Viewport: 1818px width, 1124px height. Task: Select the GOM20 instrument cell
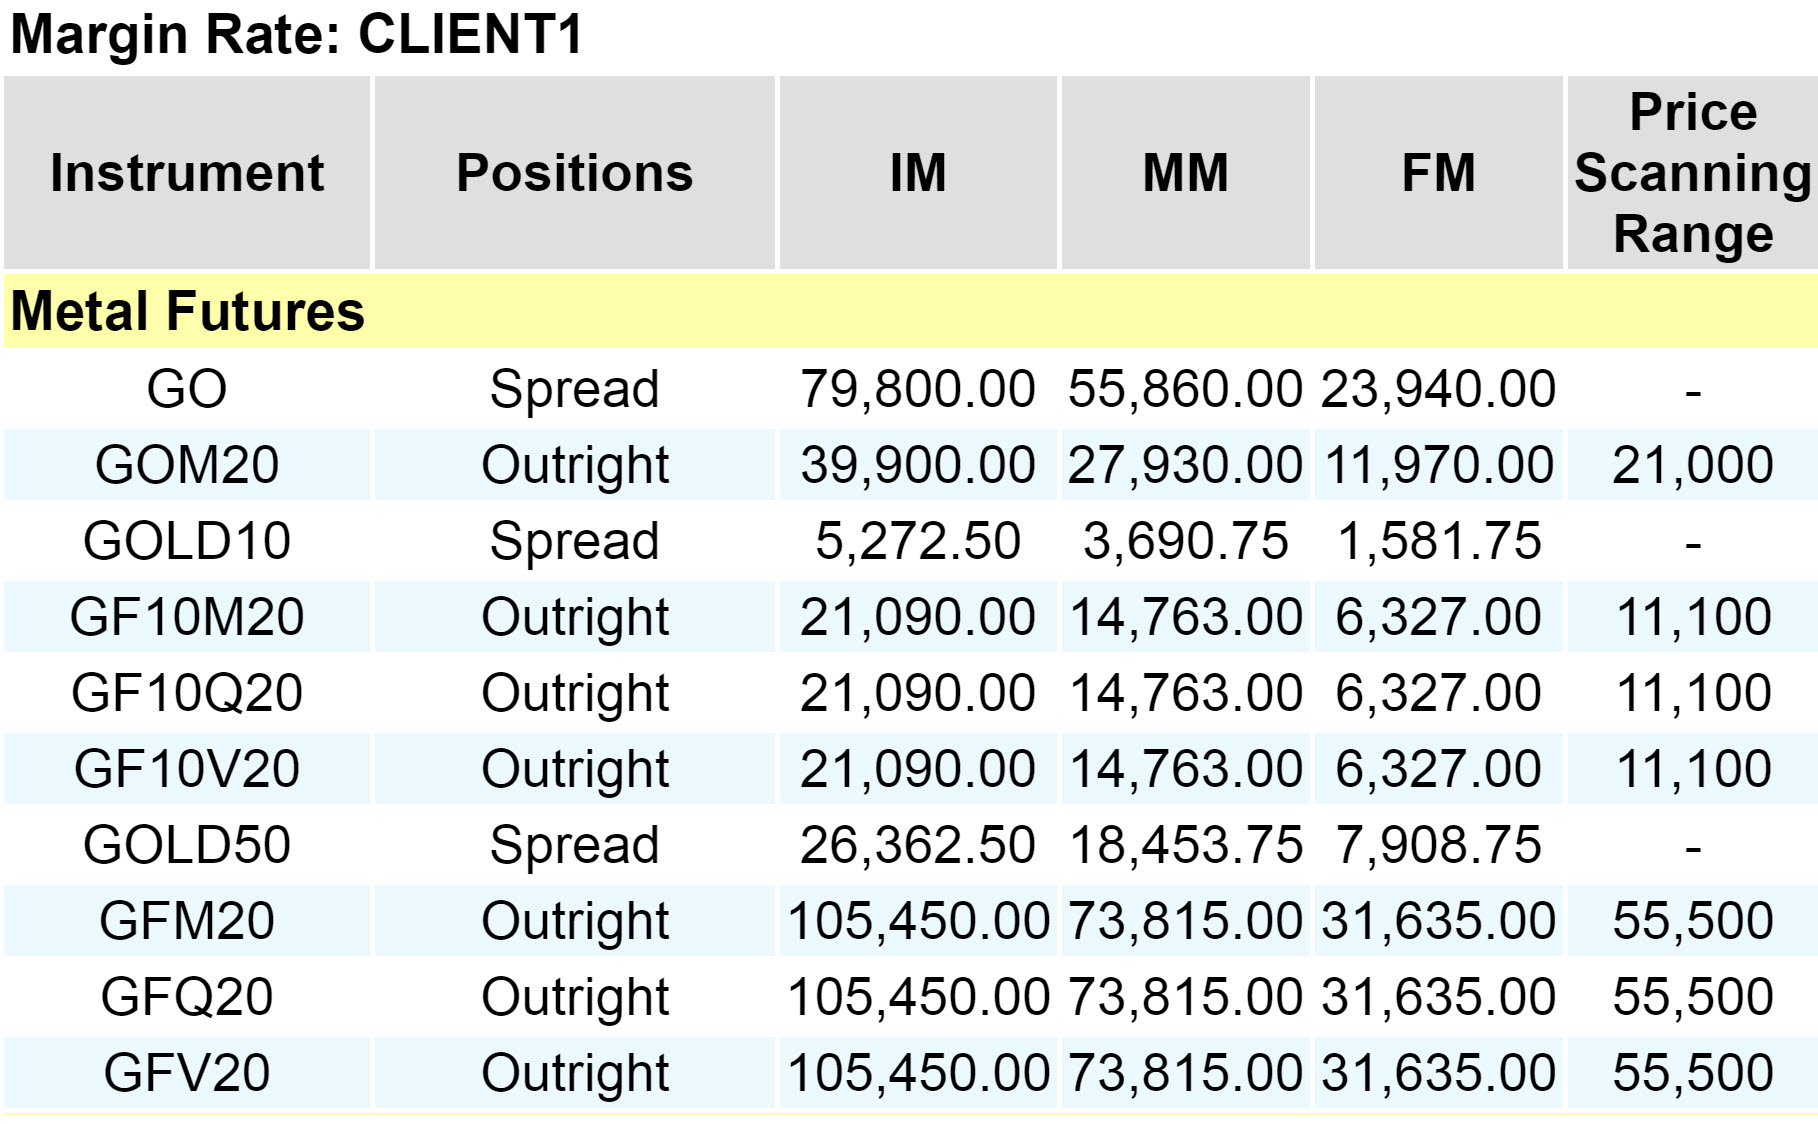[x=187, y=465]
